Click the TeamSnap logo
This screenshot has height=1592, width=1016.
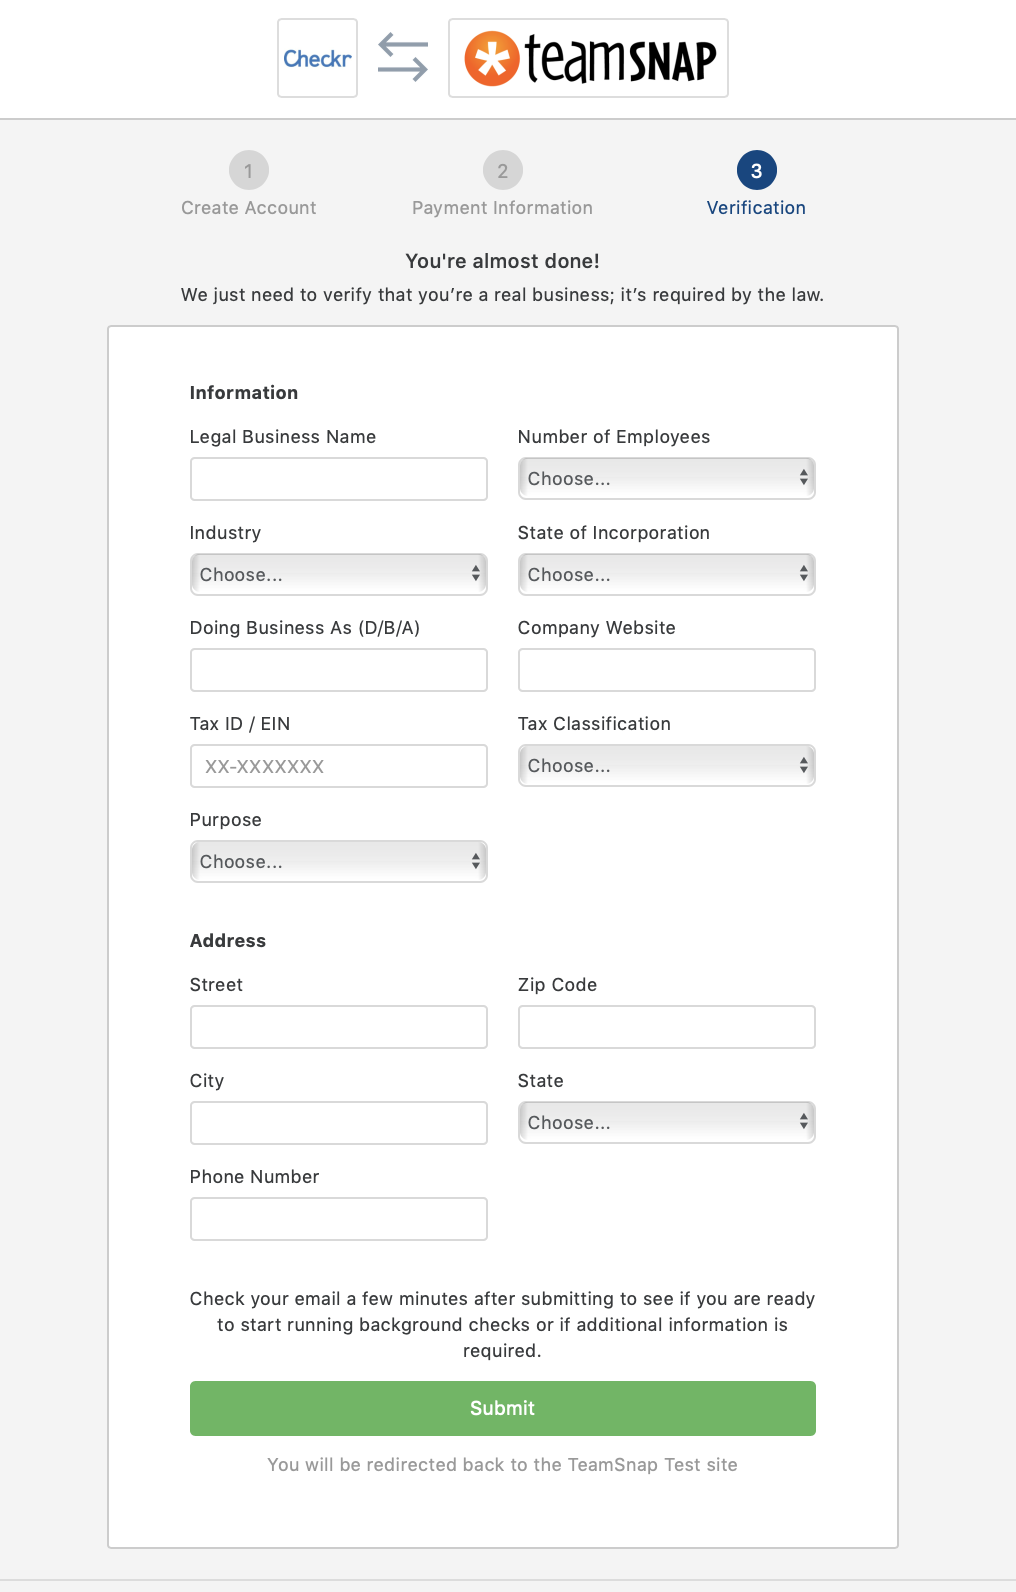[588, 58]
